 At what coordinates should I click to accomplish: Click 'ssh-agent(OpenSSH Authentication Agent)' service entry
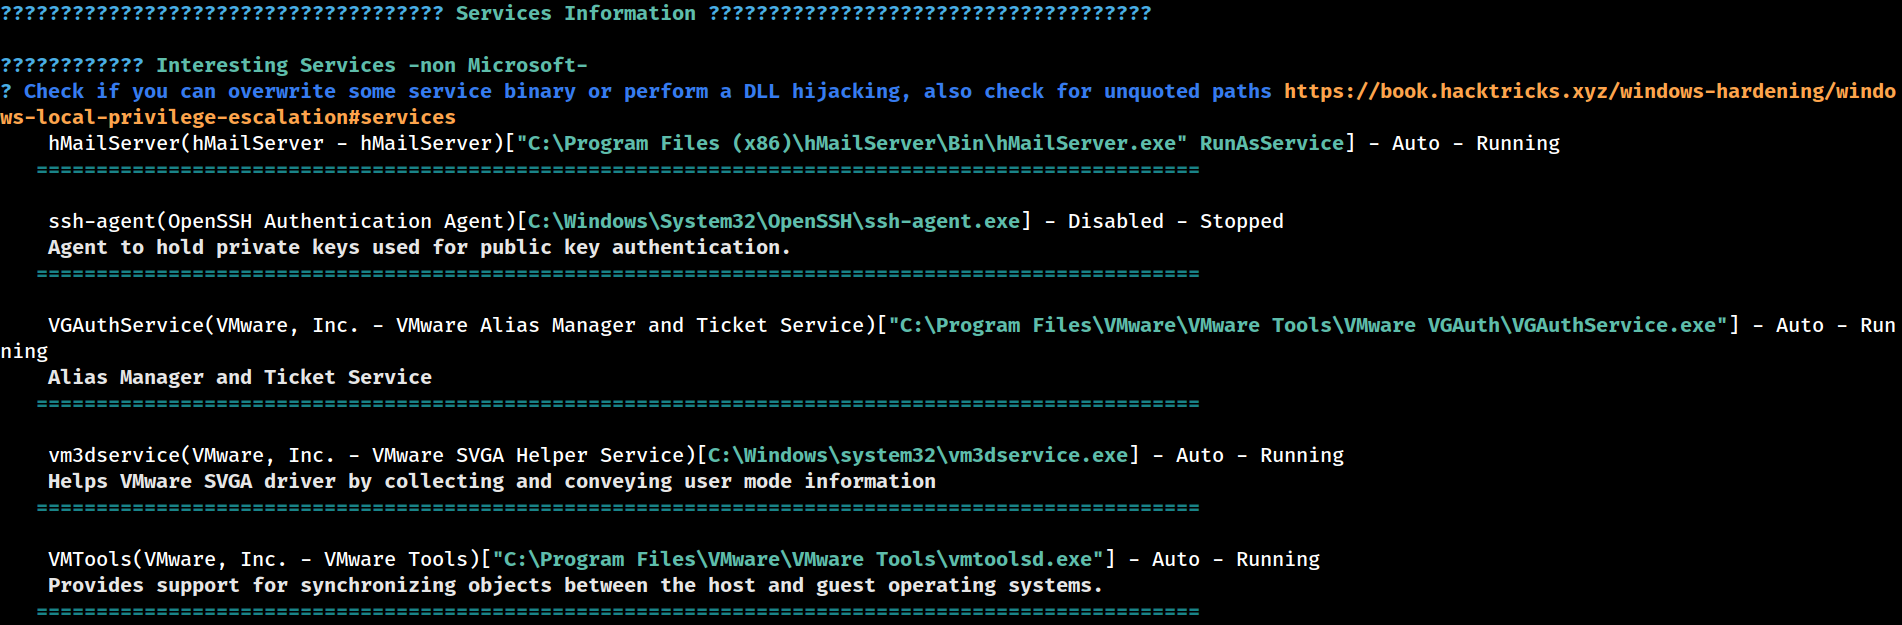[x=282, y=221]
